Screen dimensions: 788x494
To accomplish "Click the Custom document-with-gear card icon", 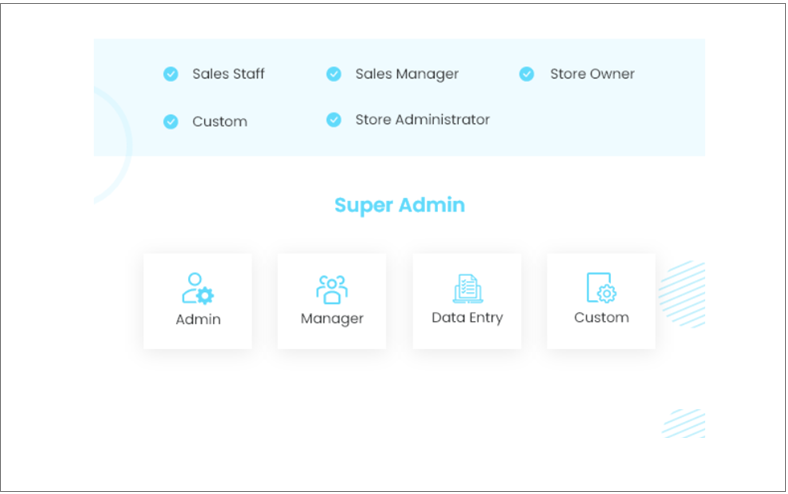I will pyautogui.click(x=601, y=288).
